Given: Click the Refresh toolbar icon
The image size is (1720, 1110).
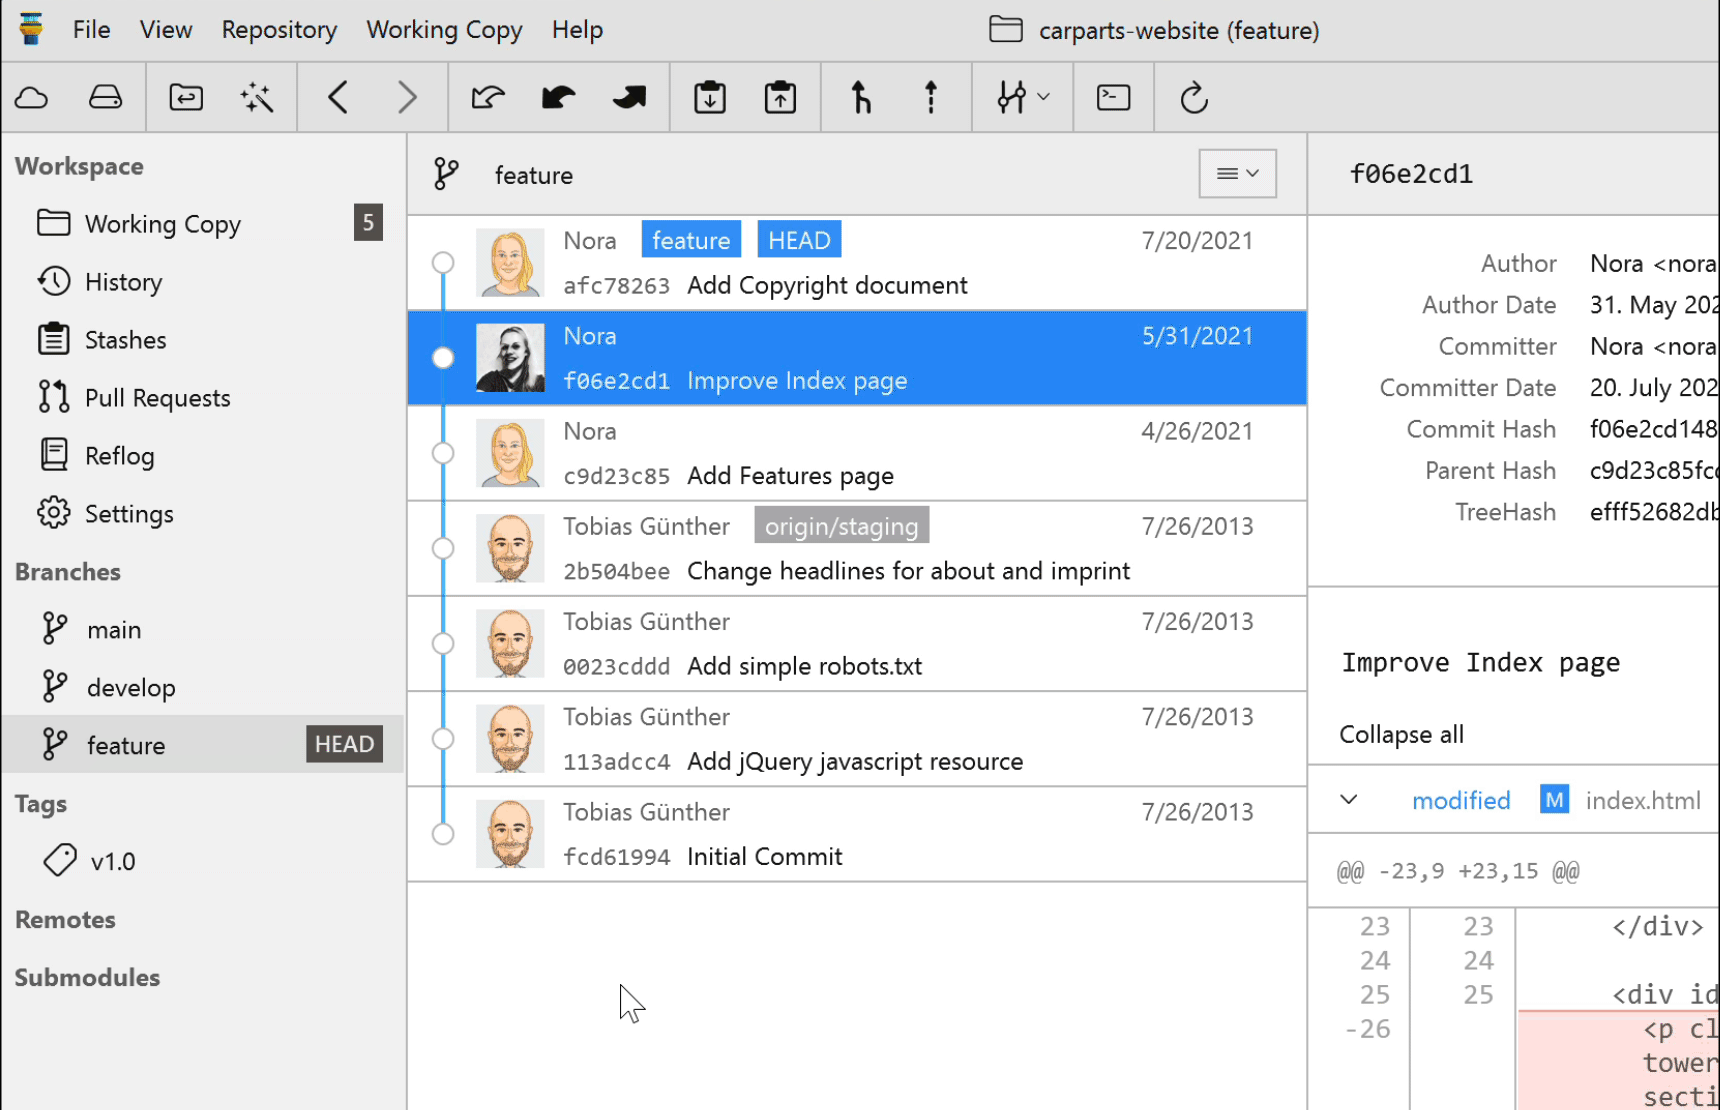Looking at the screenshot, I should pyautogui.click(x=1194, y=98).
